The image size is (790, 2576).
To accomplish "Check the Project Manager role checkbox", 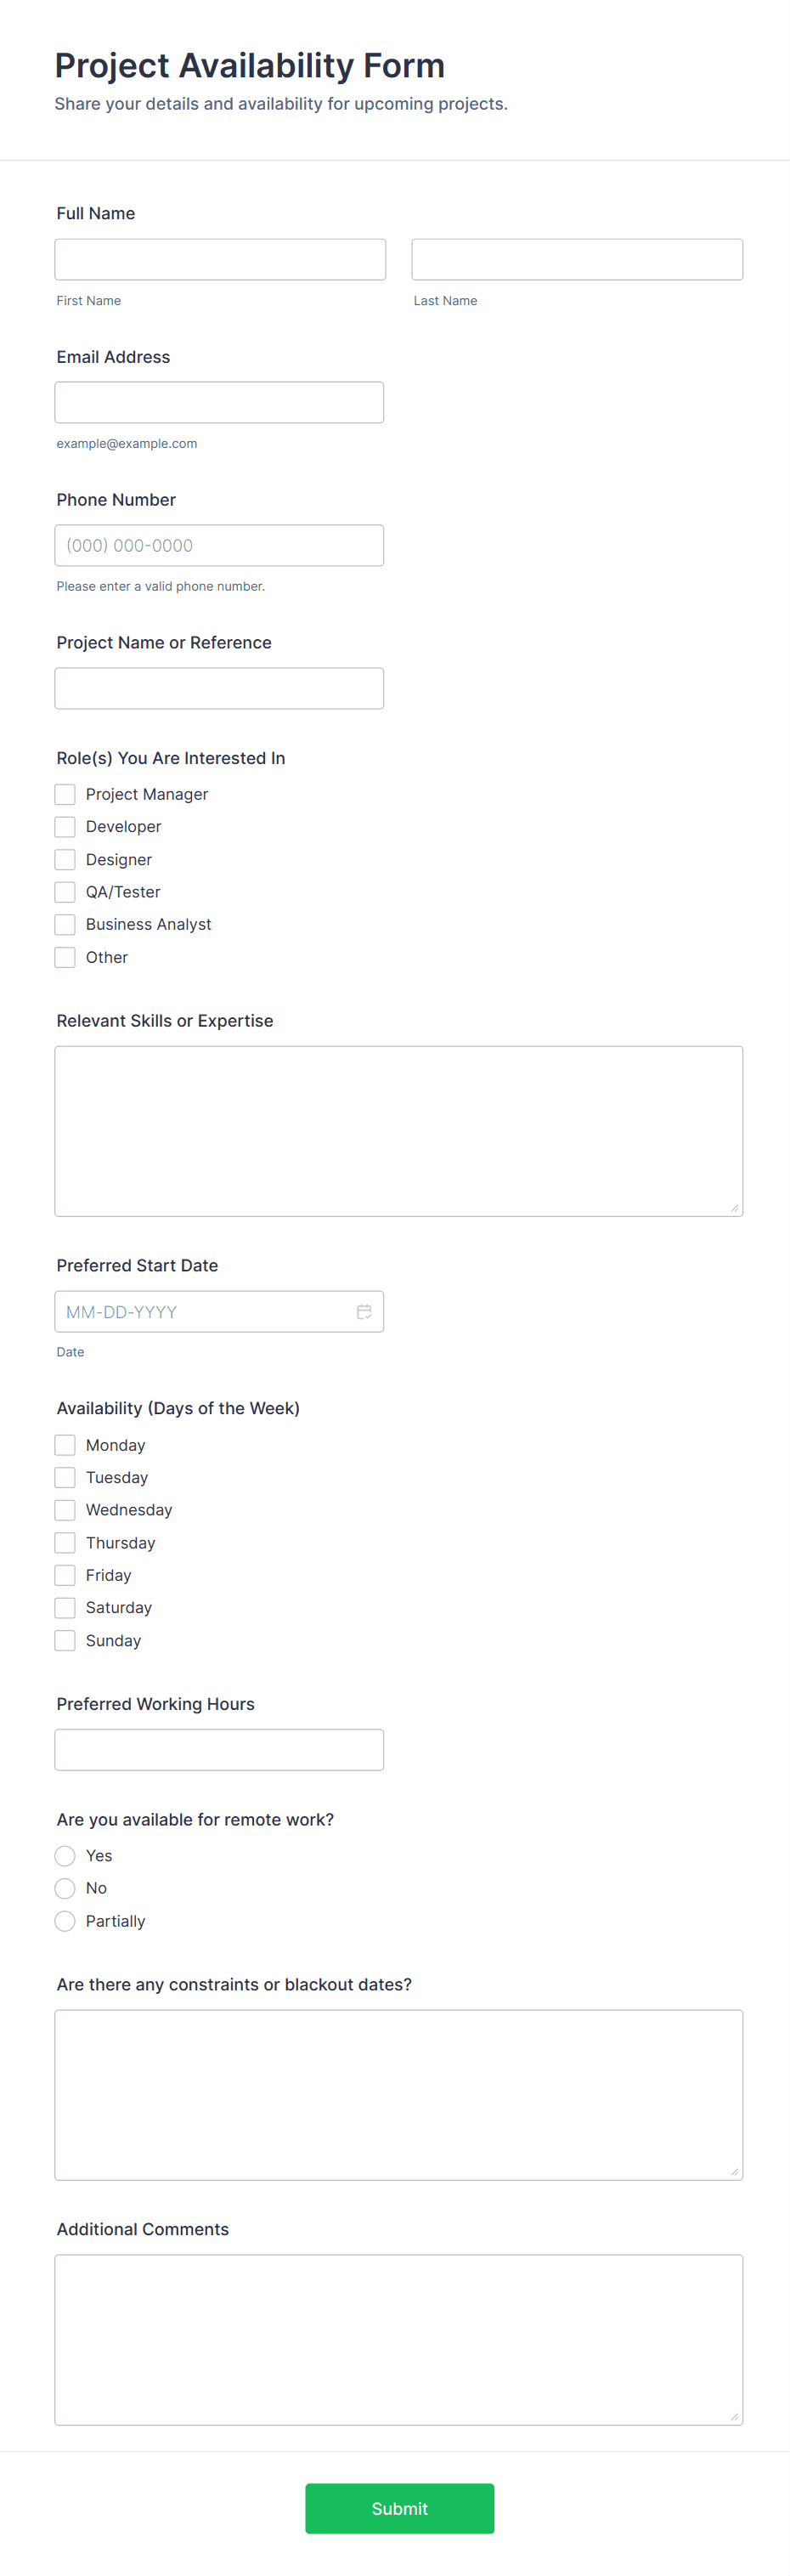I will point(64,793).
